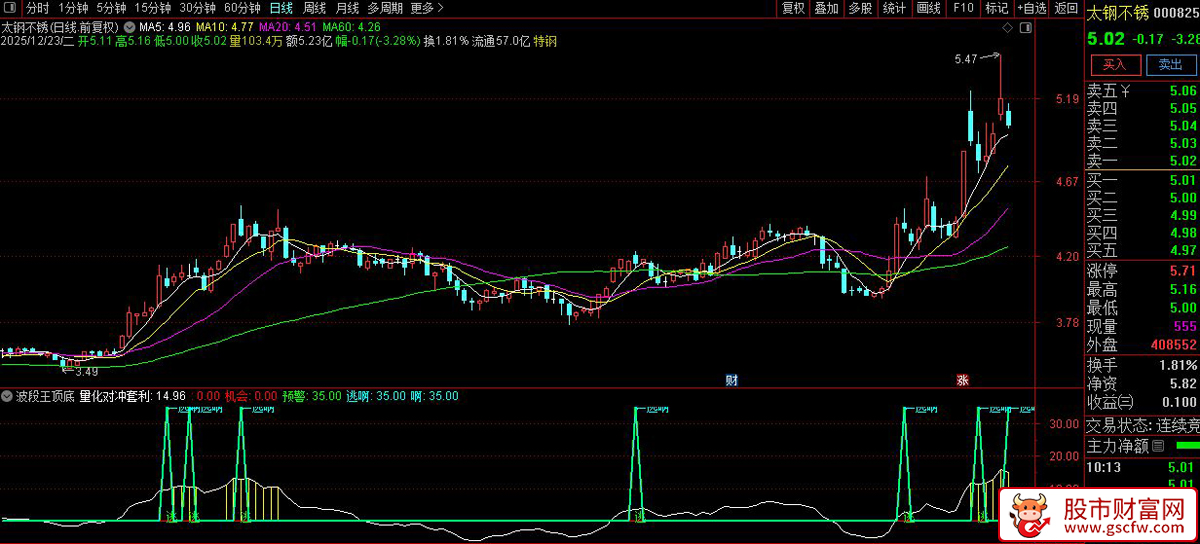
Task: Toggle the left side panel icon
Action: pyautogui.click(x=11, y=8)
